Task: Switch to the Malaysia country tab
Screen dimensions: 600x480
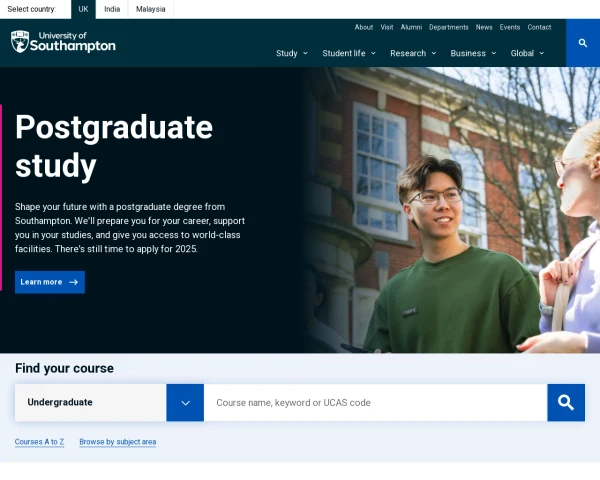Action: tap(151, 9)
